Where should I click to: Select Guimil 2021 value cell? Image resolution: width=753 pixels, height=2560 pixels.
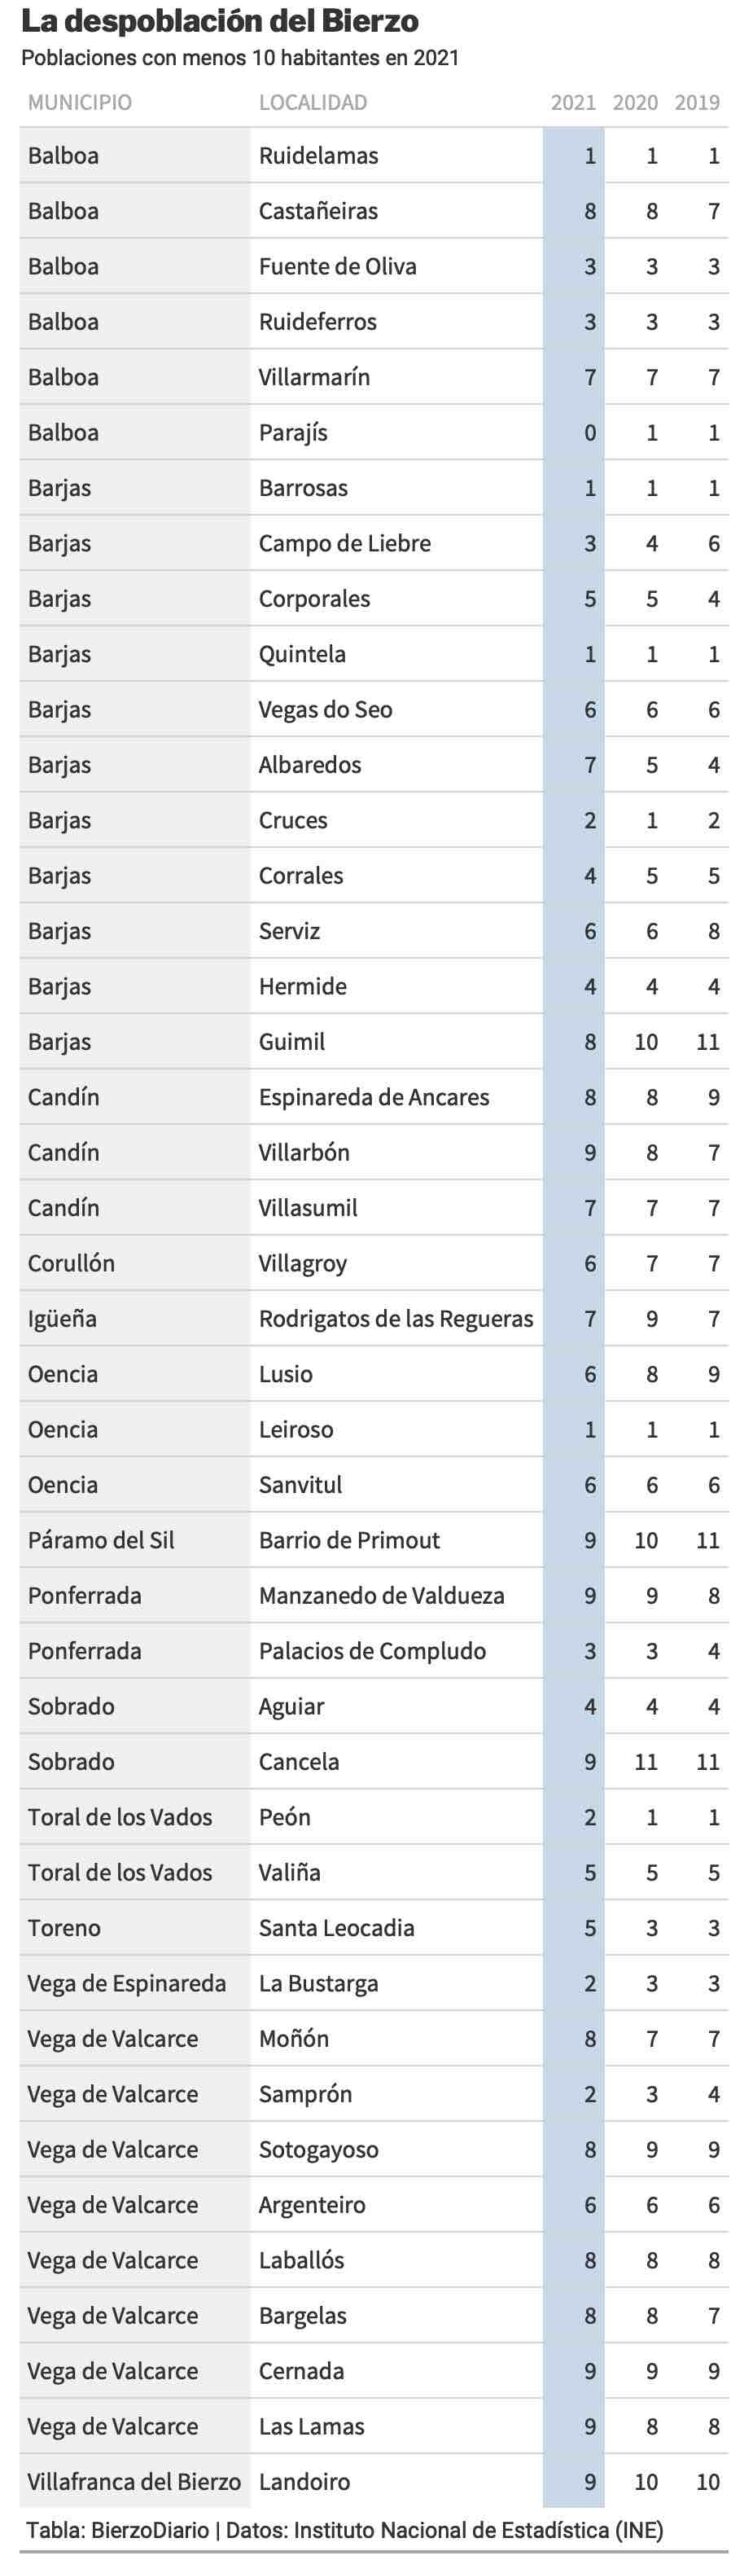pos(574,1041)
